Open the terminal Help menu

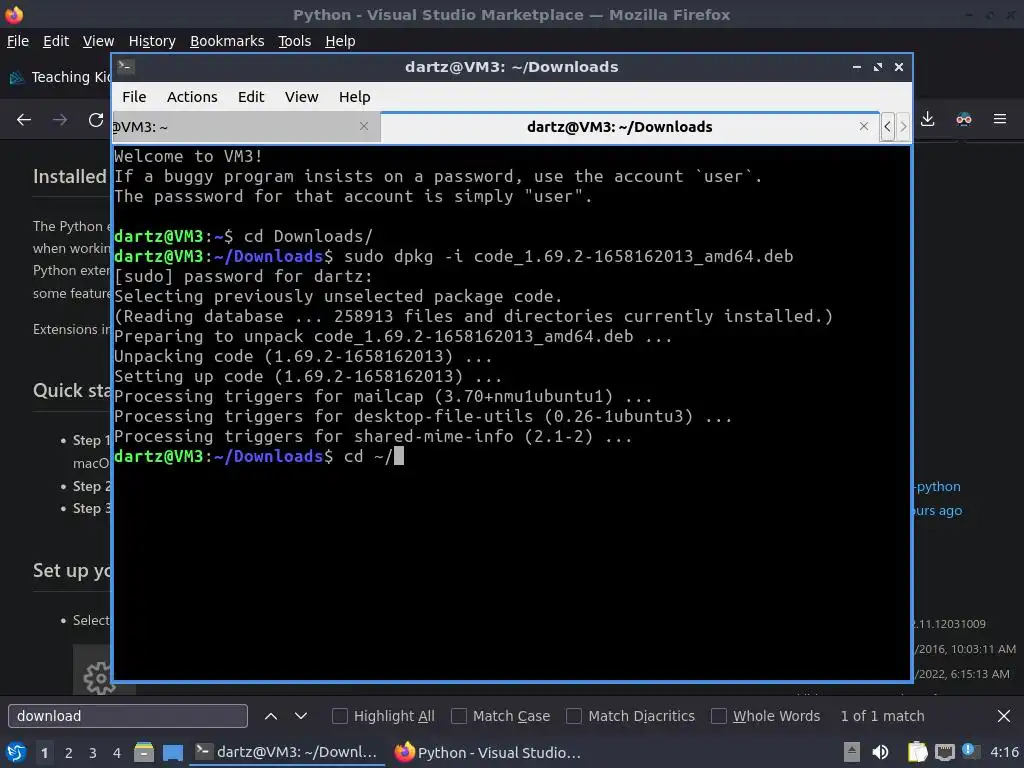click(x=355, y=97)
